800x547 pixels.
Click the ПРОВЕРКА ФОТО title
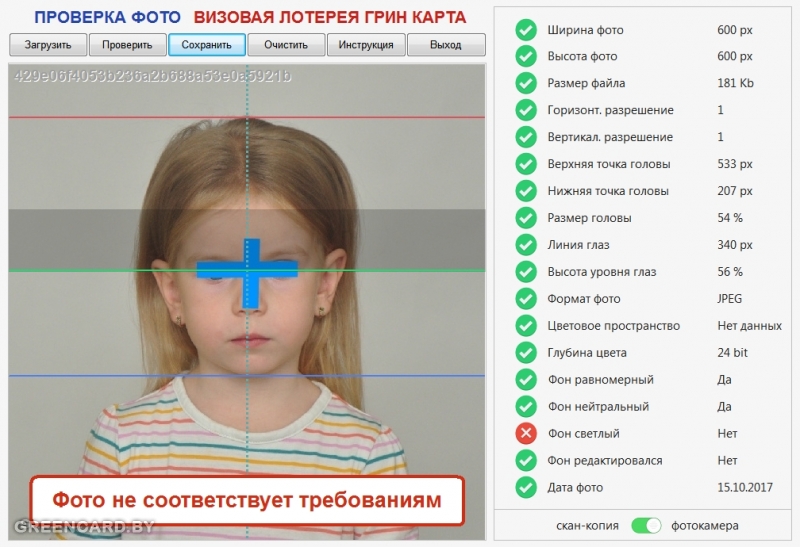click(x=108, y=17)
